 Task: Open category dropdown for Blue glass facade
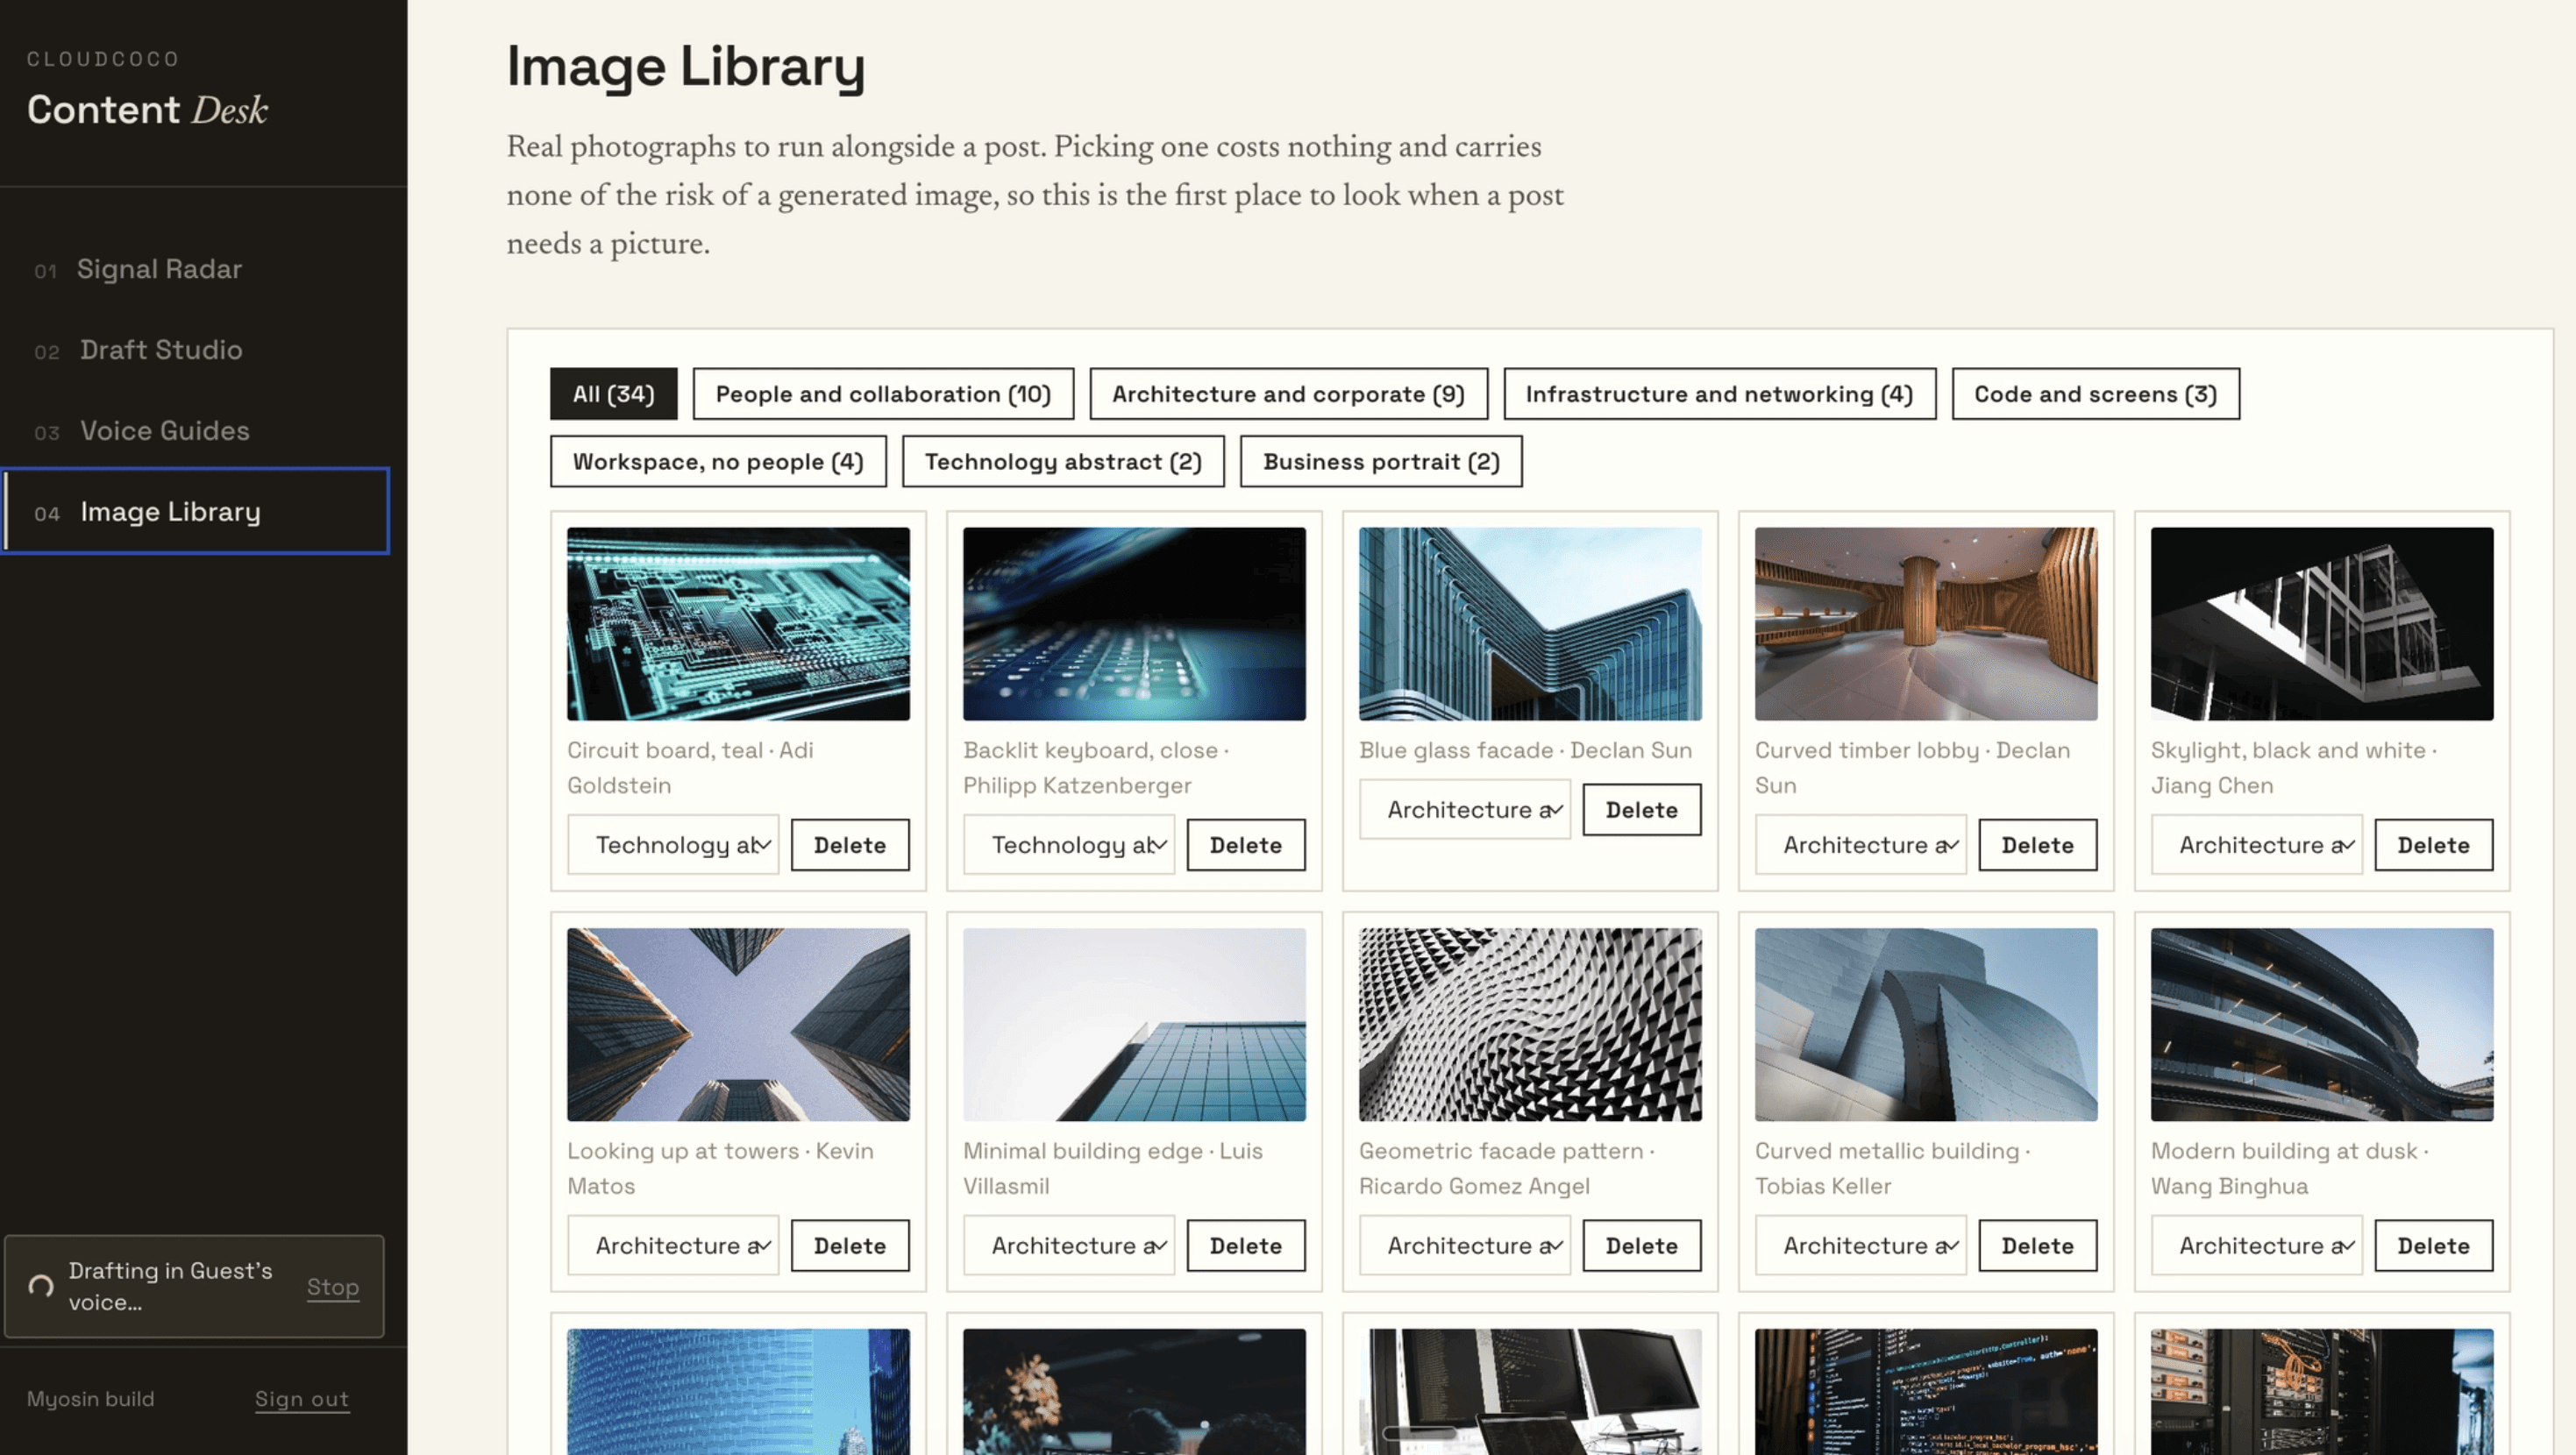[1465, 810]
